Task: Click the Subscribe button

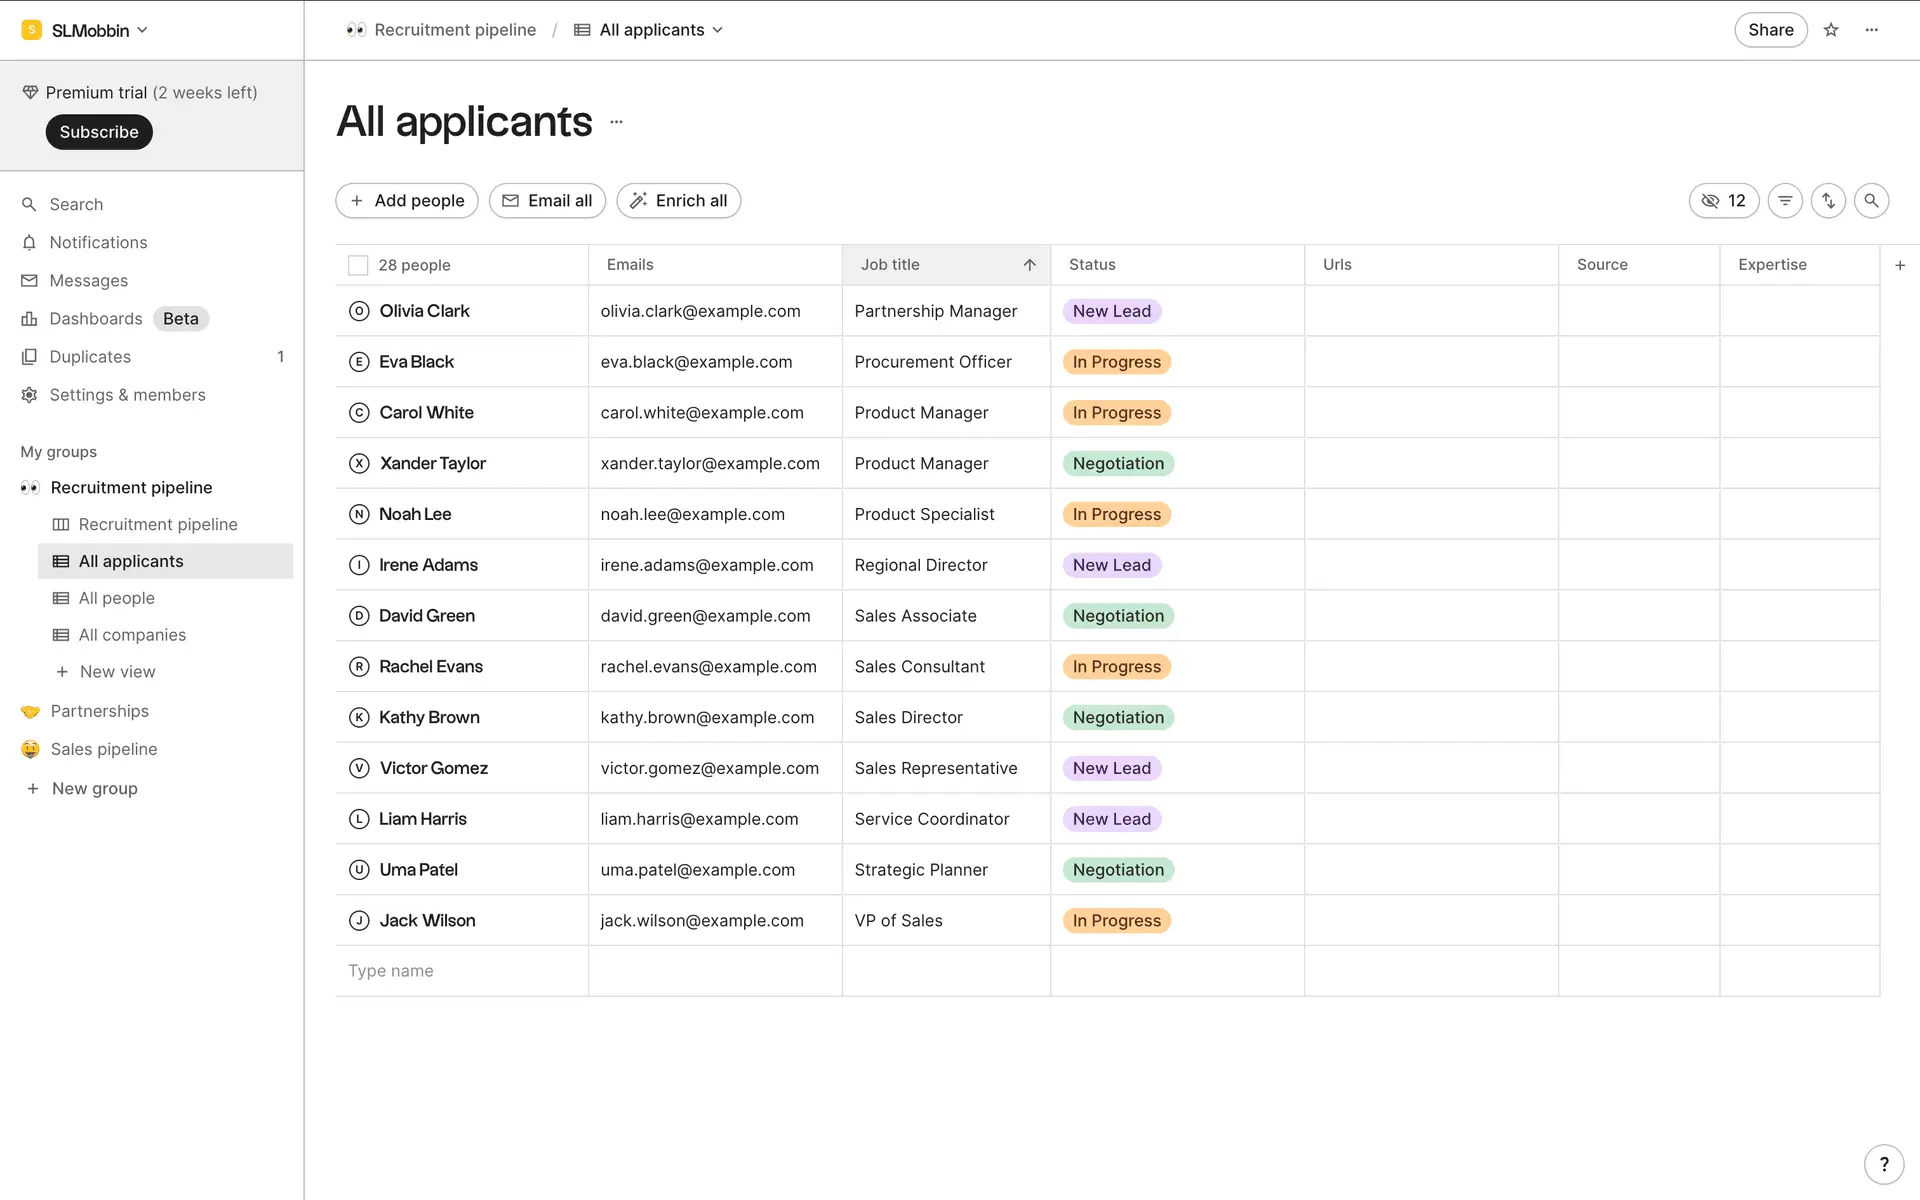Action: point(99,132)
